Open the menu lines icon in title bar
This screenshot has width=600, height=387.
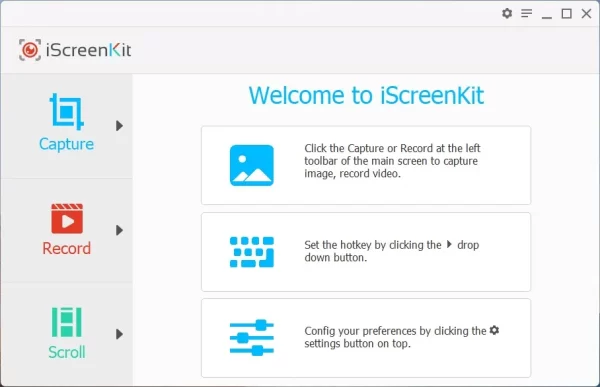[x=527, y=13]
